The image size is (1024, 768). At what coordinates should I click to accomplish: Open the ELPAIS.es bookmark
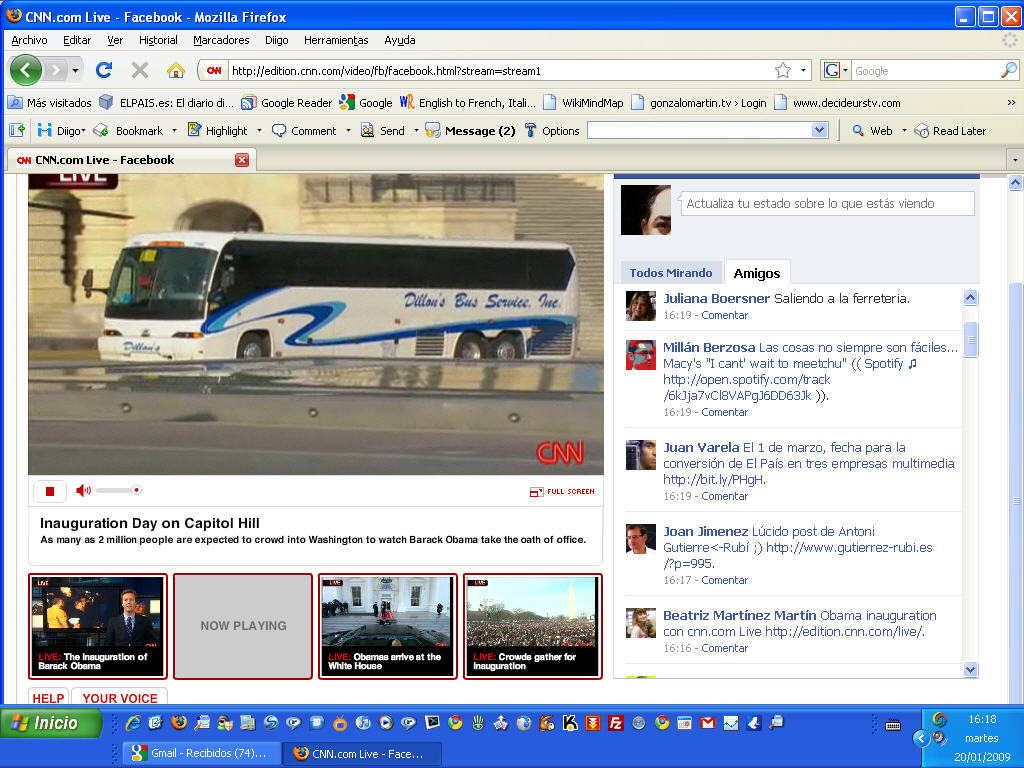(167, 103)
